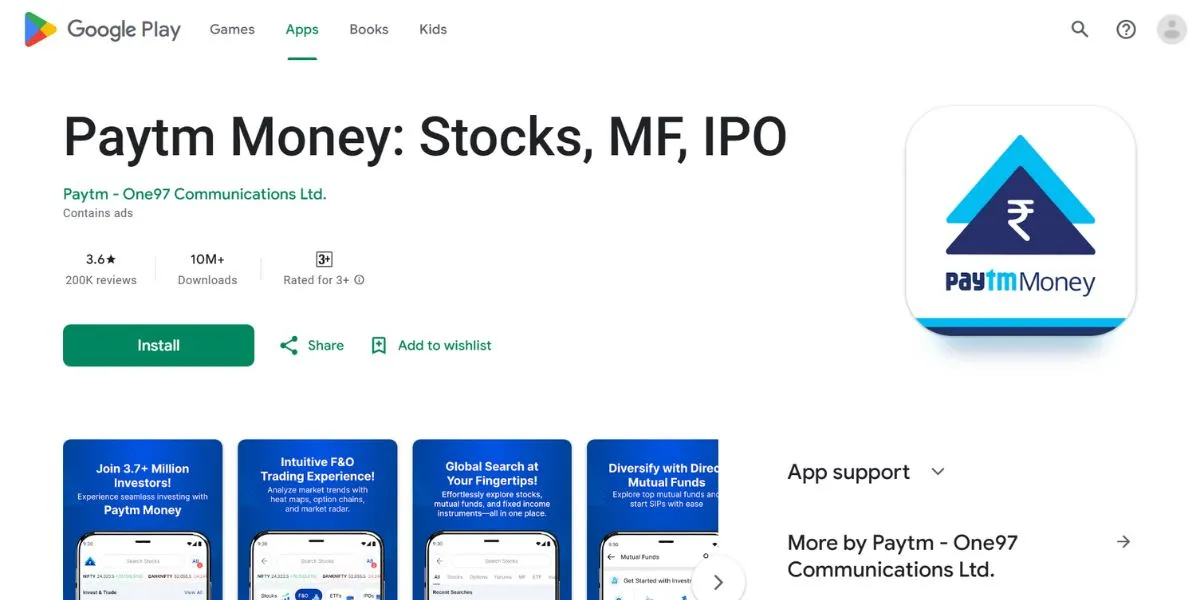Click the Install button
This screenshot has height=600, width=1200.
coord(158,345)
